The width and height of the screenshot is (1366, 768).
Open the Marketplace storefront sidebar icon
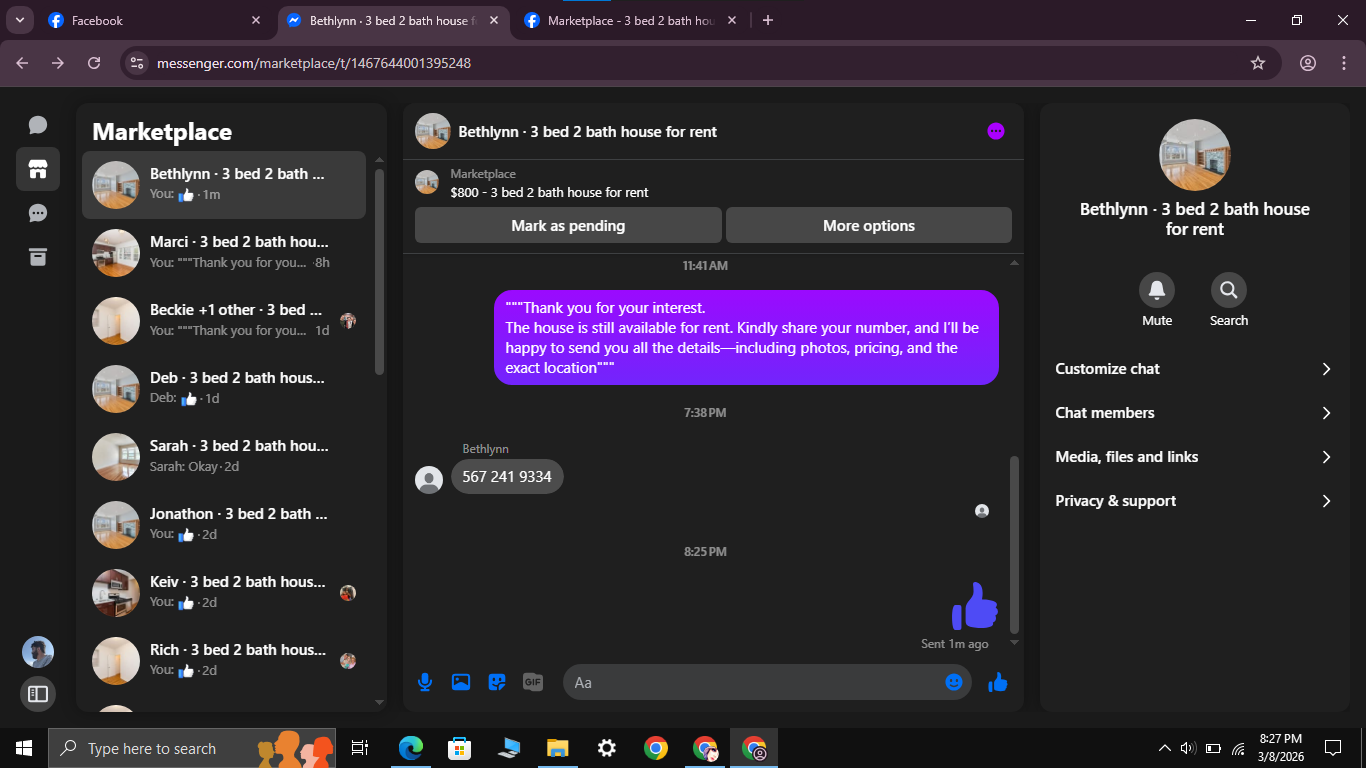tap(38, 169)
